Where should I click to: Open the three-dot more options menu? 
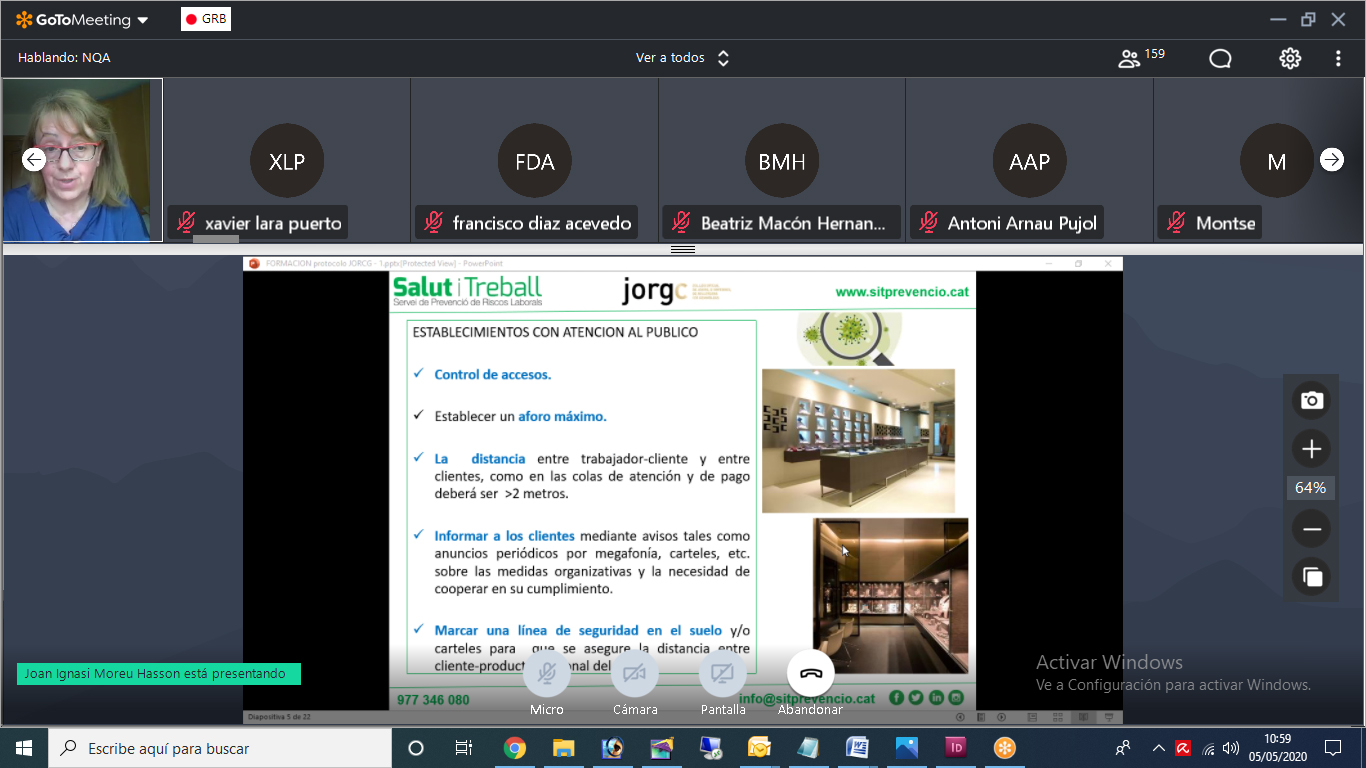click(x=1338, y=58)
